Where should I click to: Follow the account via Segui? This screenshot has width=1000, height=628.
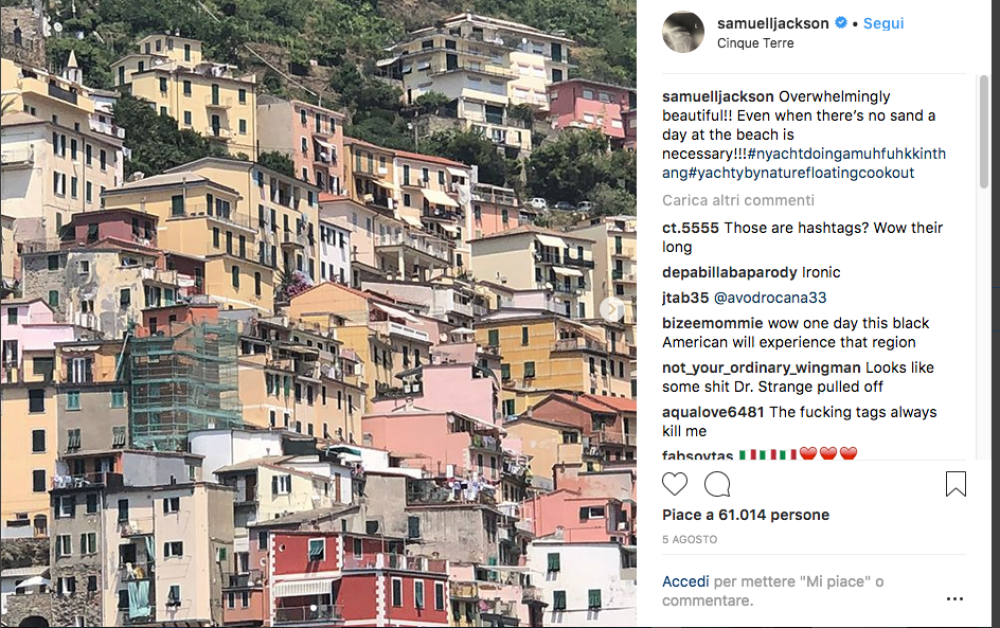[x=883, y=24]
